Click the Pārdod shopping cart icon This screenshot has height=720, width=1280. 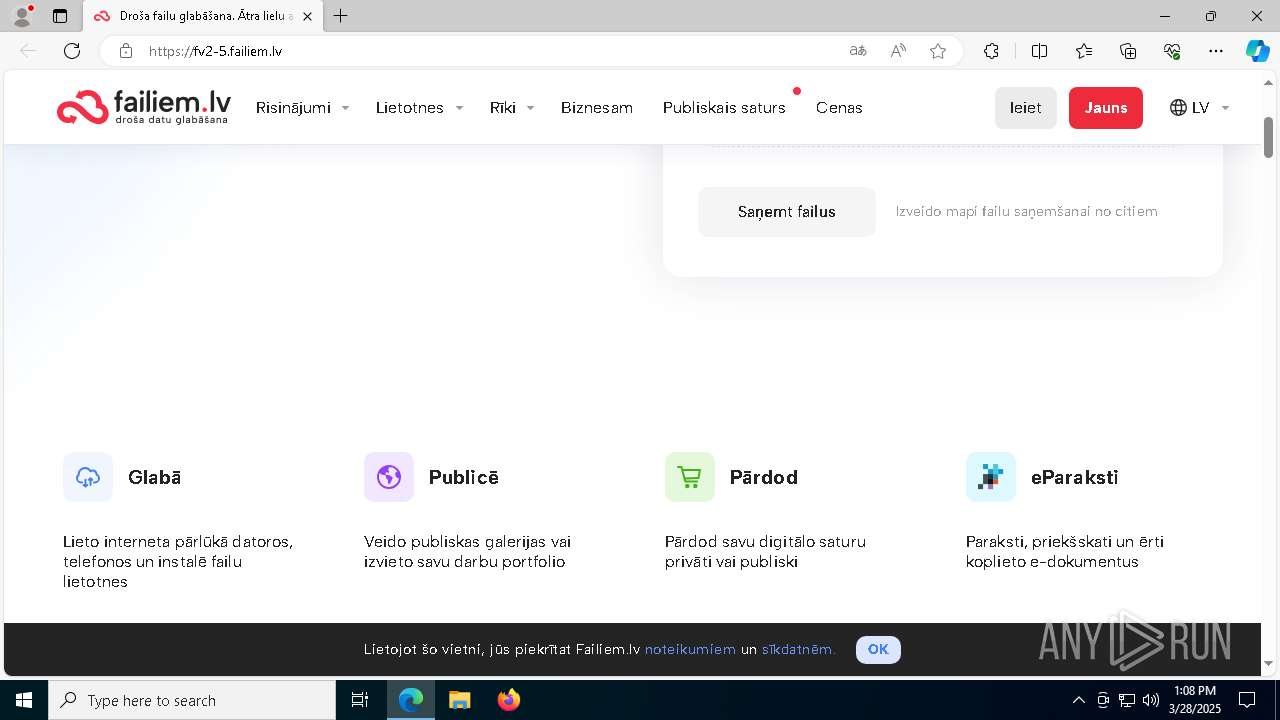pyautogui.click(x=690, y=477)
